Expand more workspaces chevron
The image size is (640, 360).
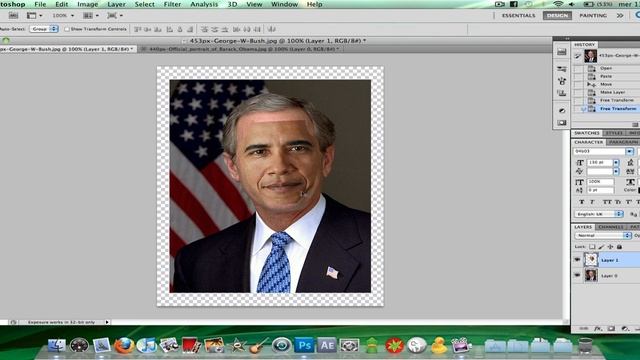(x=620, y=16)
